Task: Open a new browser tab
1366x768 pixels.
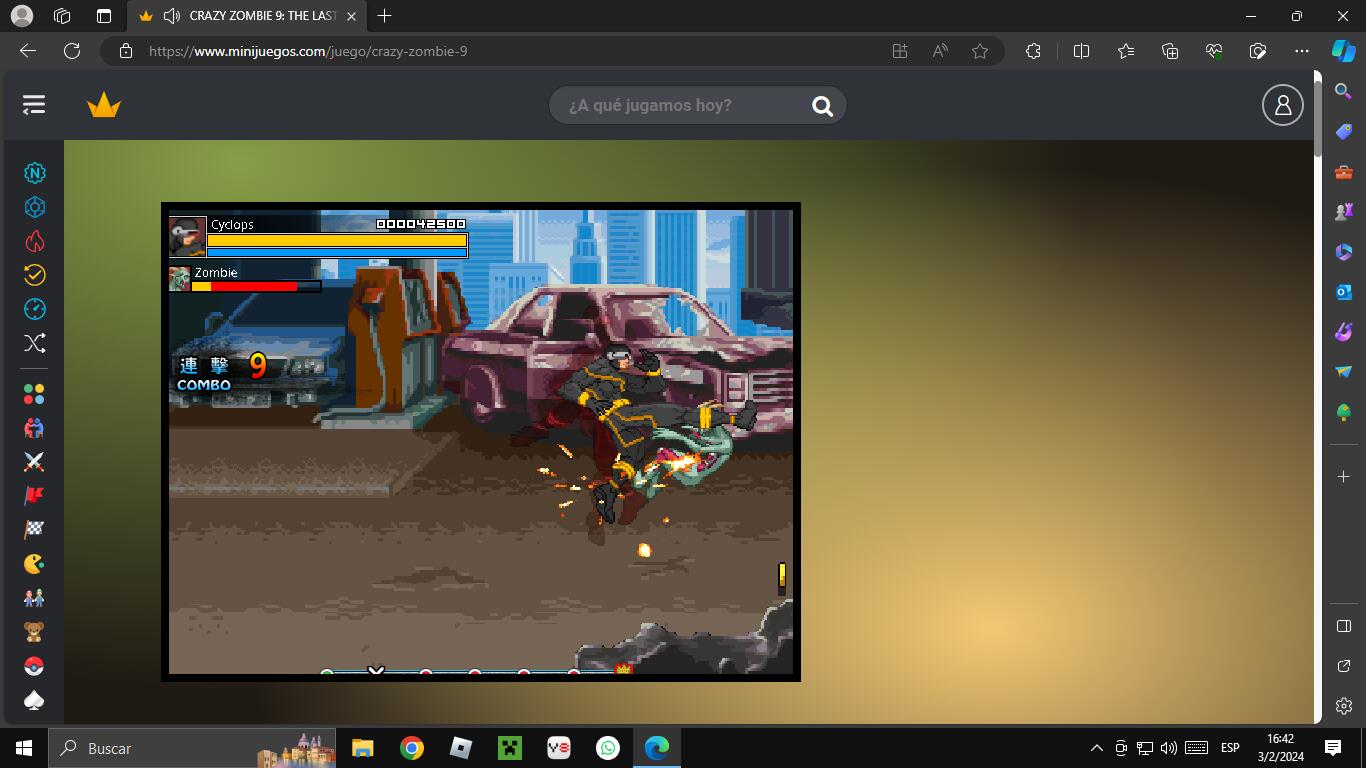Action: coord(384,16)
